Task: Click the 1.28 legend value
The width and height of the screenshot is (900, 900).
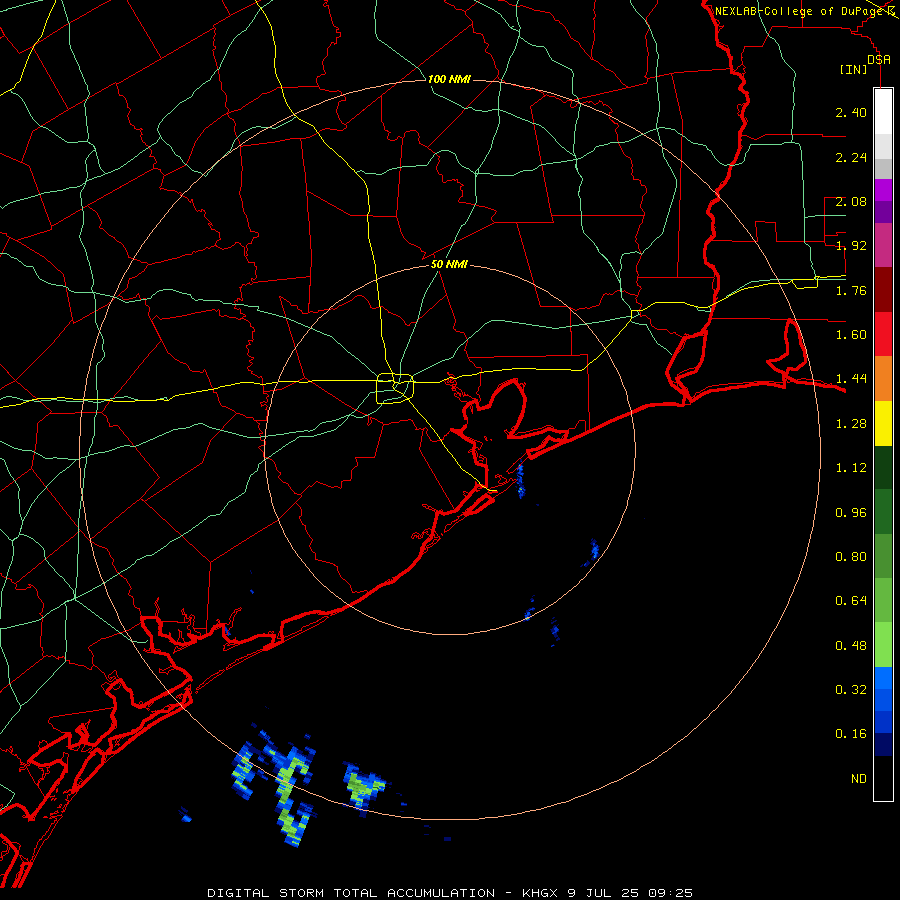Action: tap(851, 424)
